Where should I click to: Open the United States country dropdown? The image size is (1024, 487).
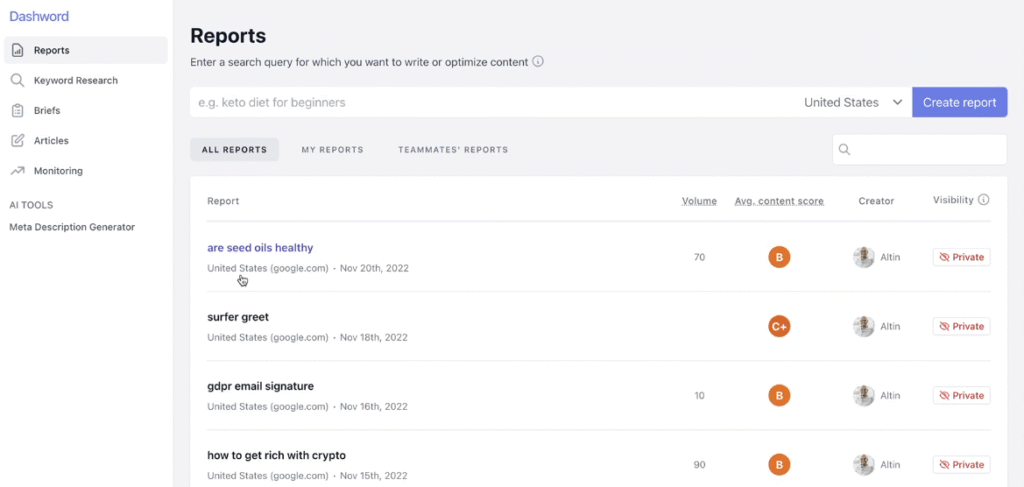(x=853, y=102)
